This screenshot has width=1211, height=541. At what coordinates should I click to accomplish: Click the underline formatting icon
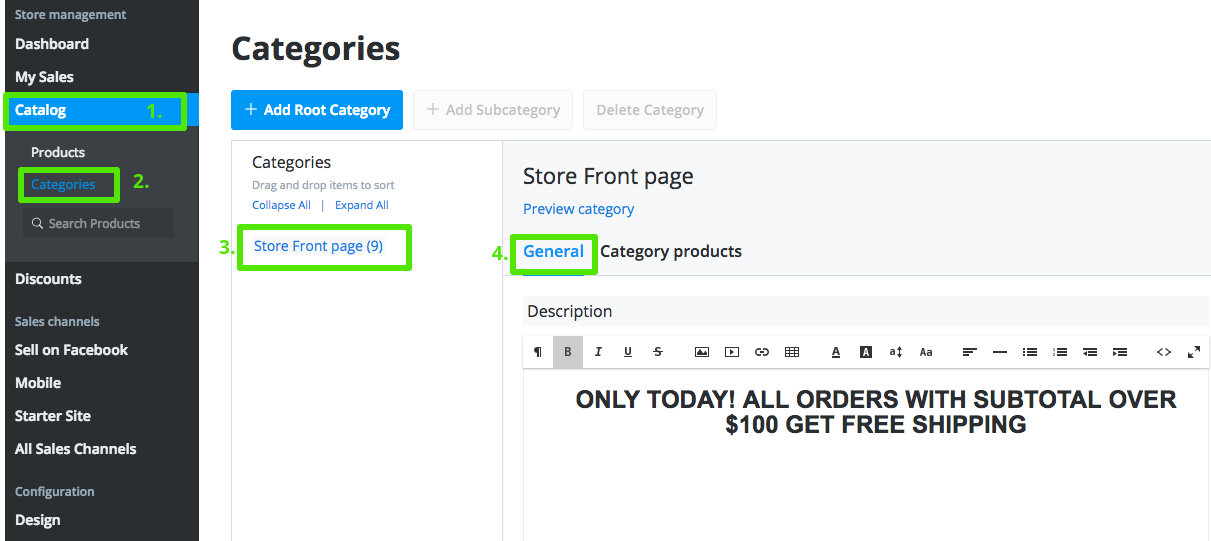[x=628, y=352]
